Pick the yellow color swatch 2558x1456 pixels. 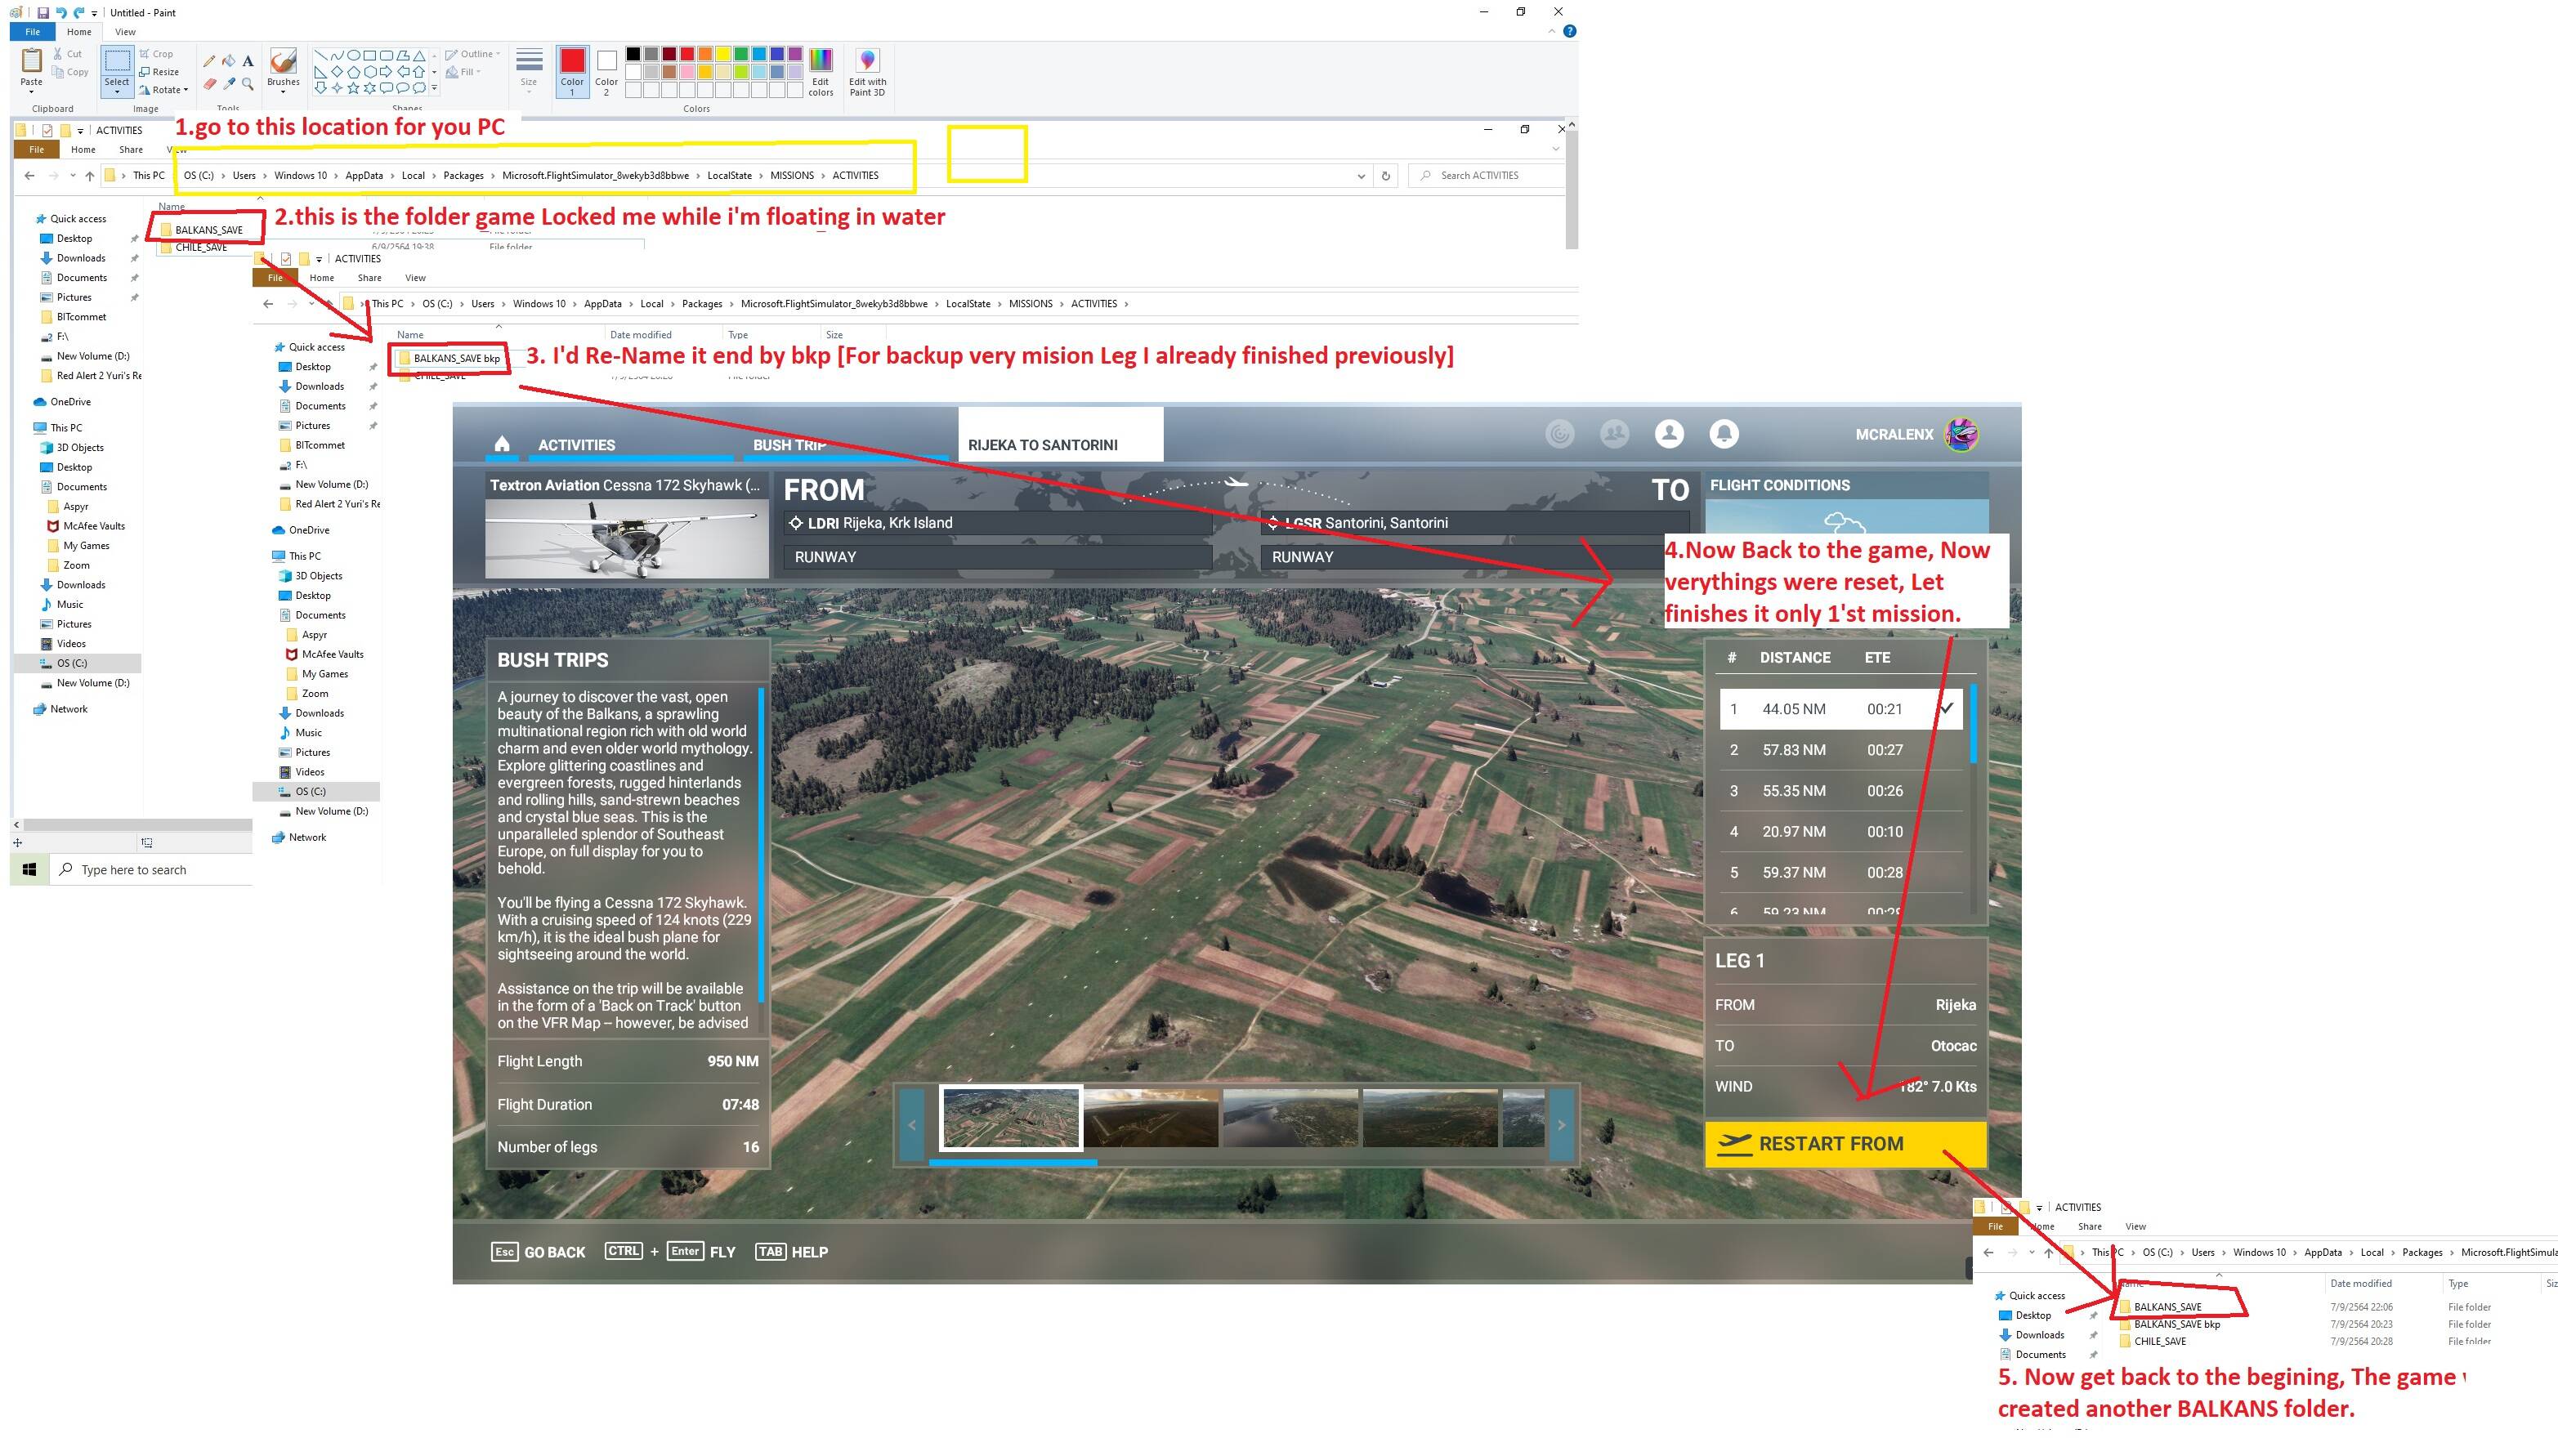tap(723, 54)
